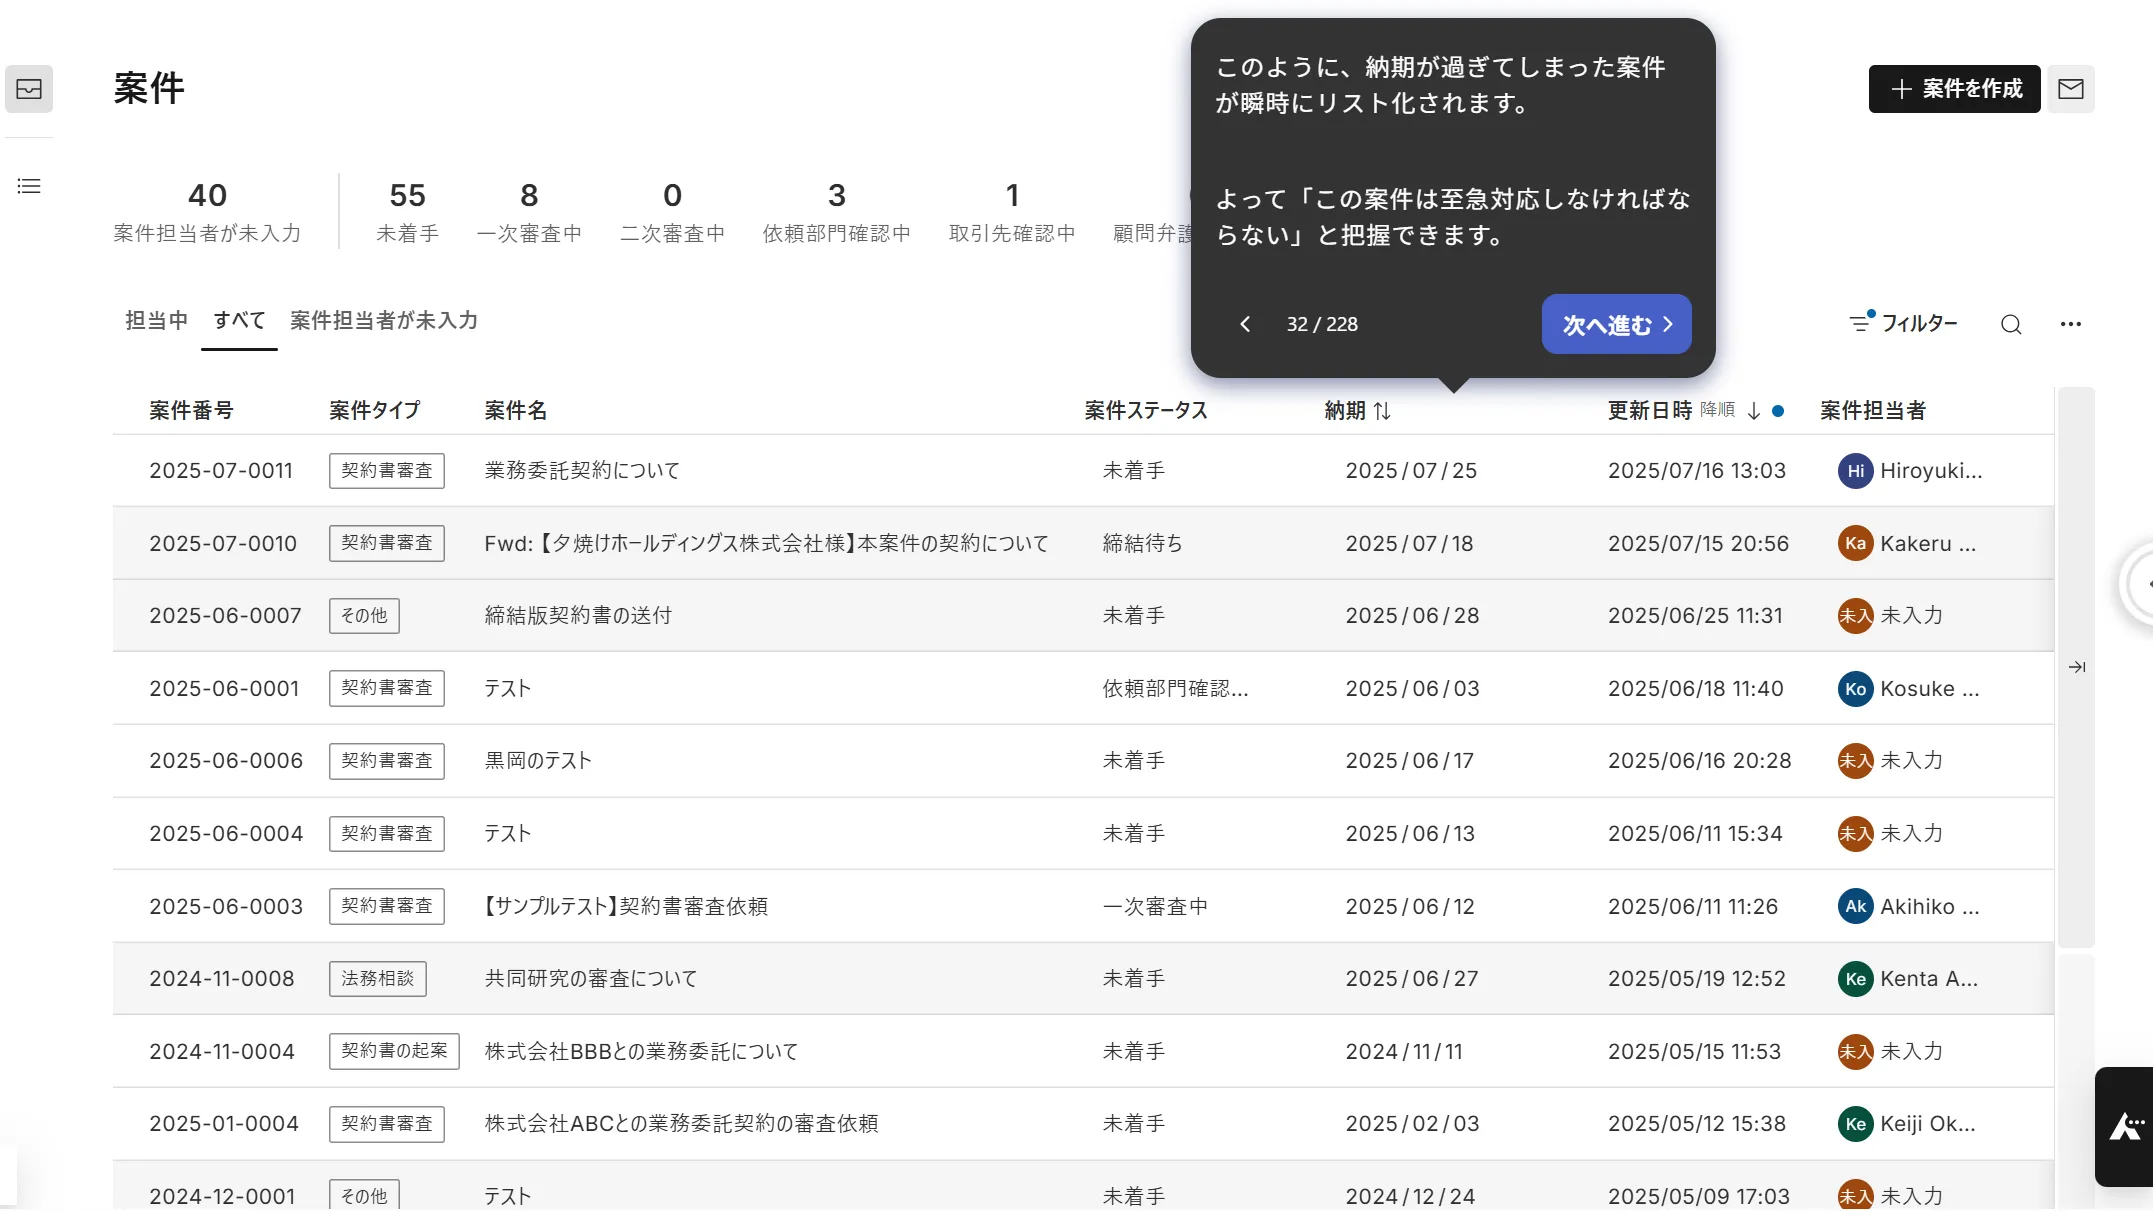Open the black assistant widget icon at bottom right
Screen dimensions: 2153x1211
click(x=2125, y=1127)
